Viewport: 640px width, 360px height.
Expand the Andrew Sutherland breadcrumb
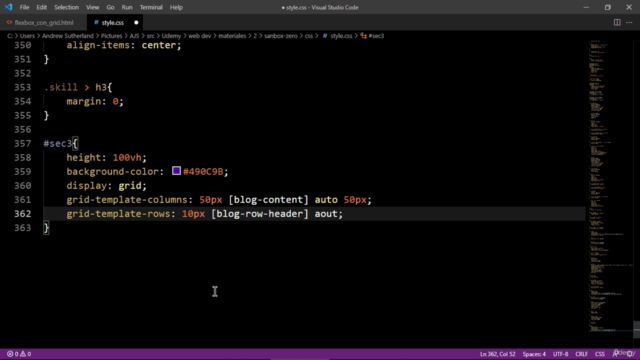tap(68, 36)
